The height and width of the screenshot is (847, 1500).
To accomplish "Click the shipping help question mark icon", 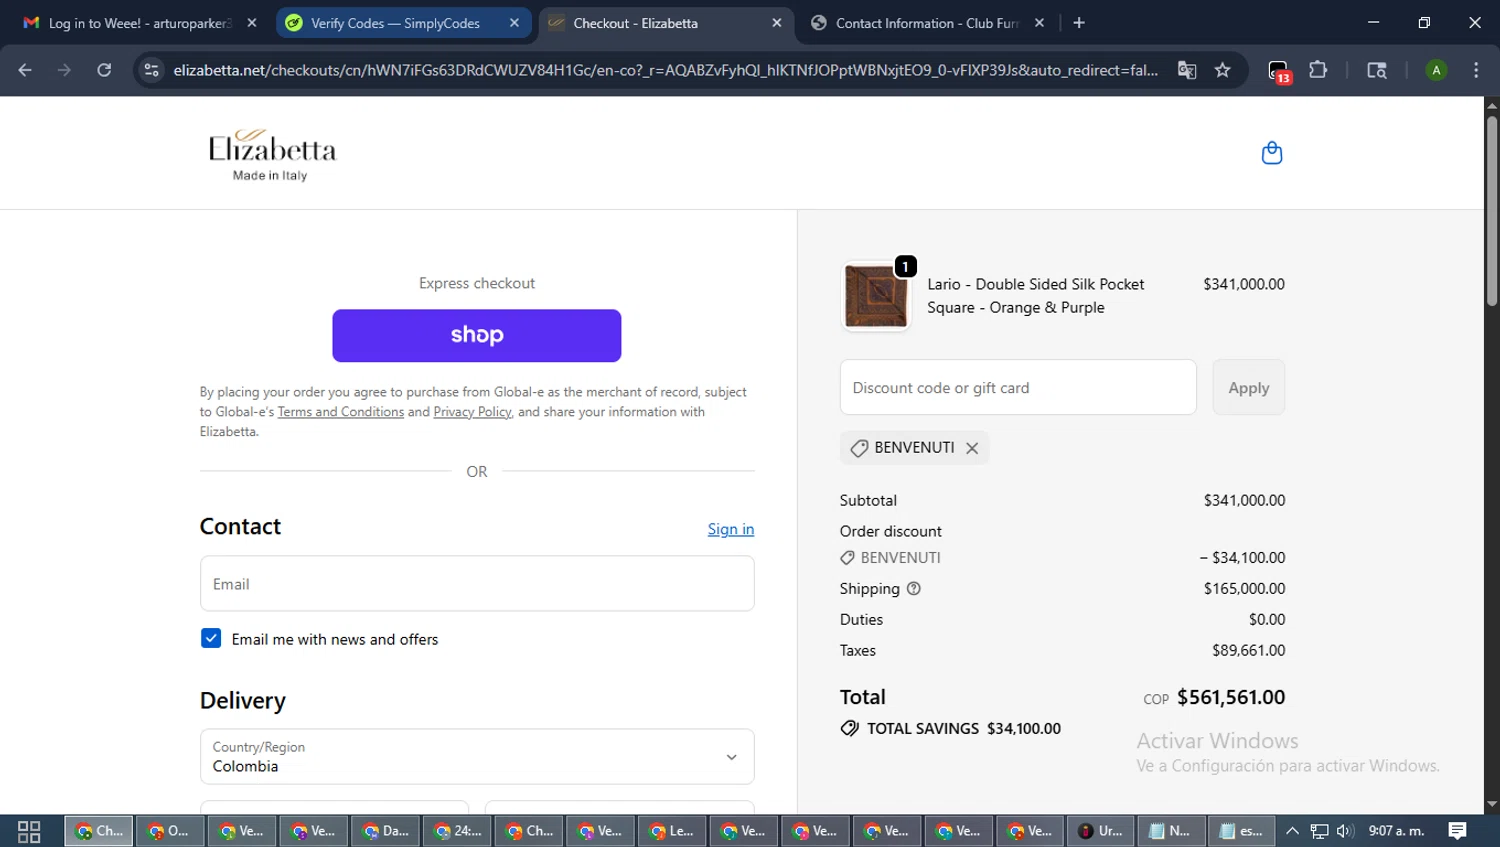I will coord(913,589).
